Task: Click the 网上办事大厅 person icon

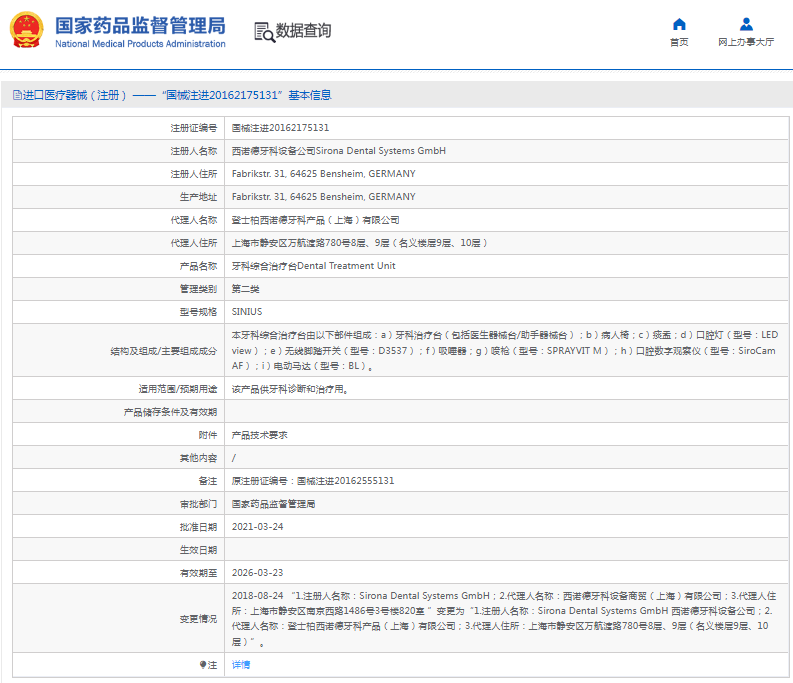Action: [746, 24]
